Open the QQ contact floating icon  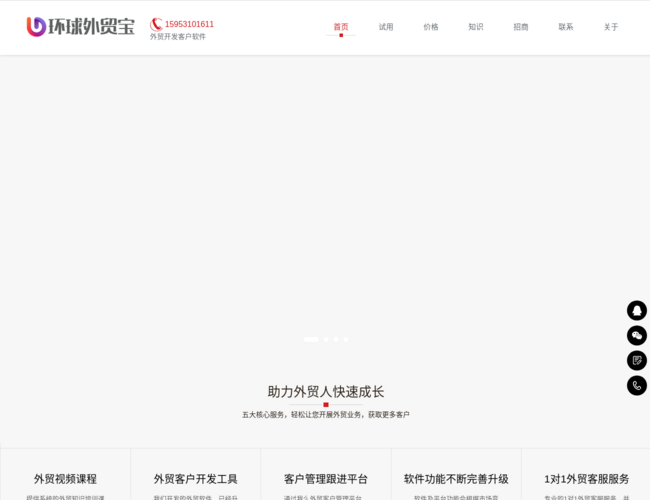click(x=637, y=311)
